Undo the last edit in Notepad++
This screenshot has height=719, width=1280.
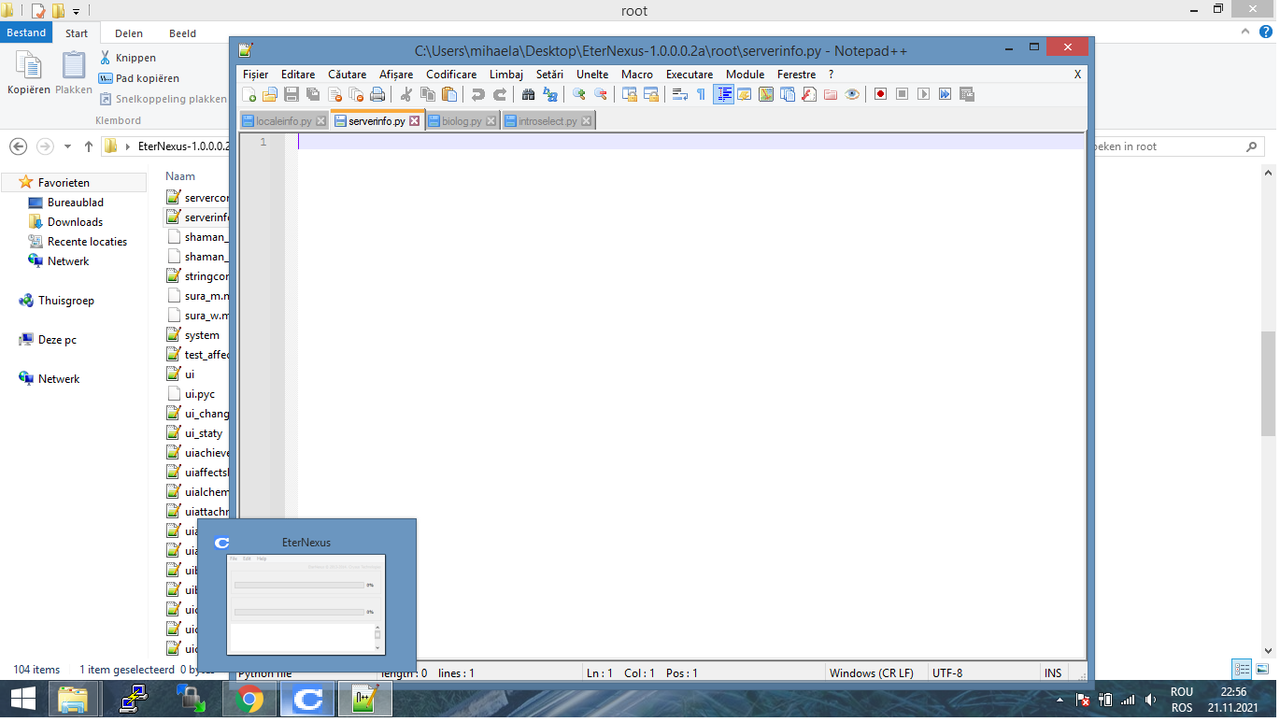478,95
